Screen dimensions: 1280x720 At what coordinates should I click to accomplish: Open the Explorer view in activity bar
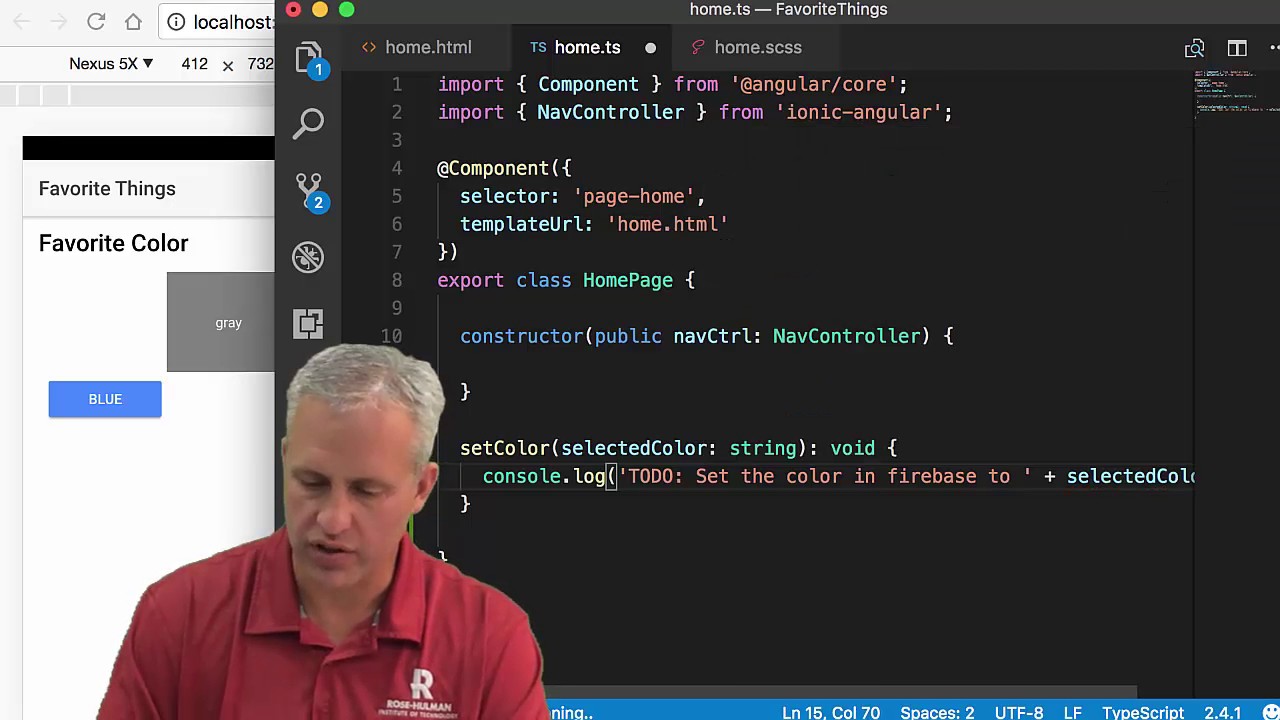(x=308, y=58)
